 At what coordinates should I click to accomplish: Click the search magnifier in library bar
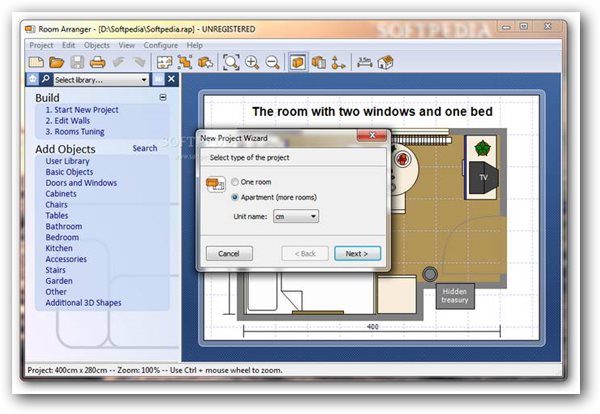click(x=46, y=79)
